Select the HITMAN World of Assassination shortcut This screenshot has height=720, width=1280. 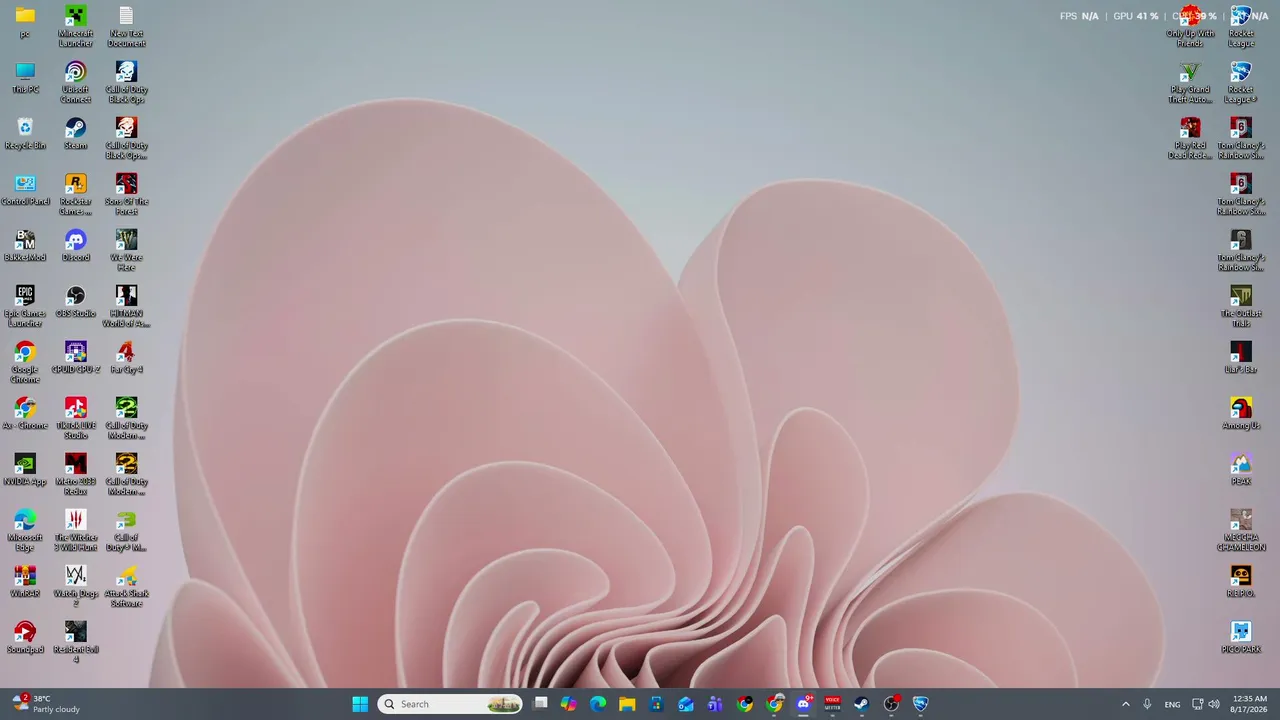pyautogui.click(x=126, y=306)
